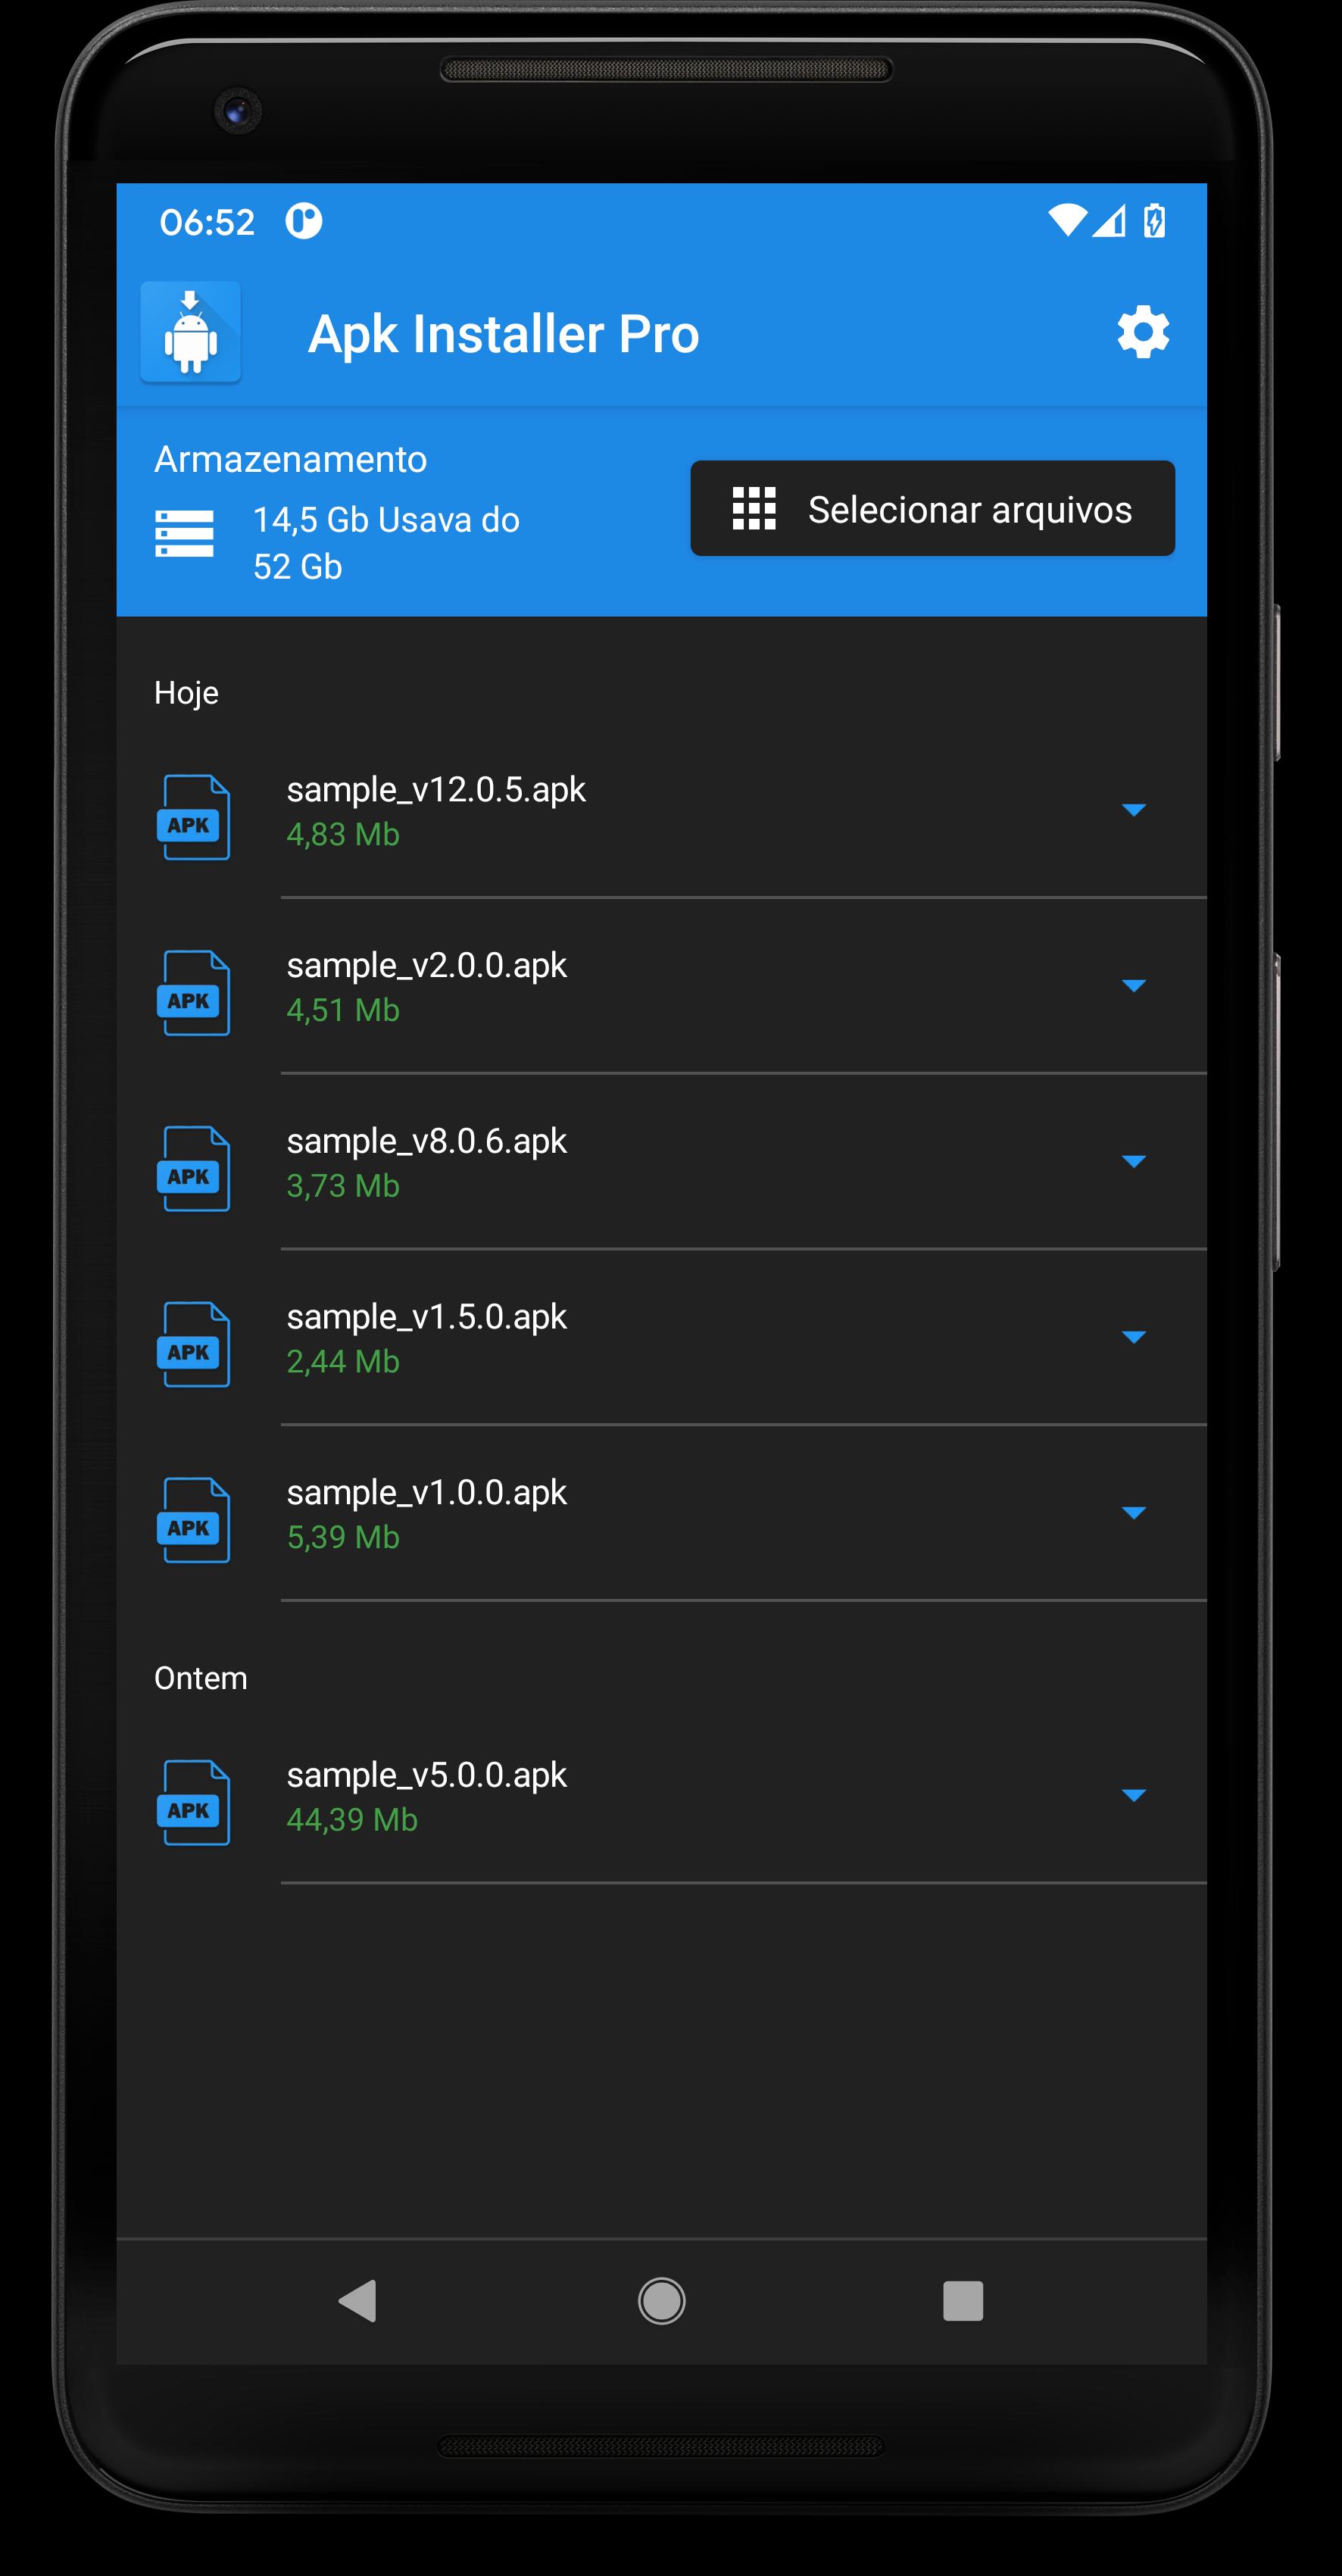Screen dimensions: 1342x2576
Task: Tap the cellular signal status icon
Action: [x=1109, y=221]
